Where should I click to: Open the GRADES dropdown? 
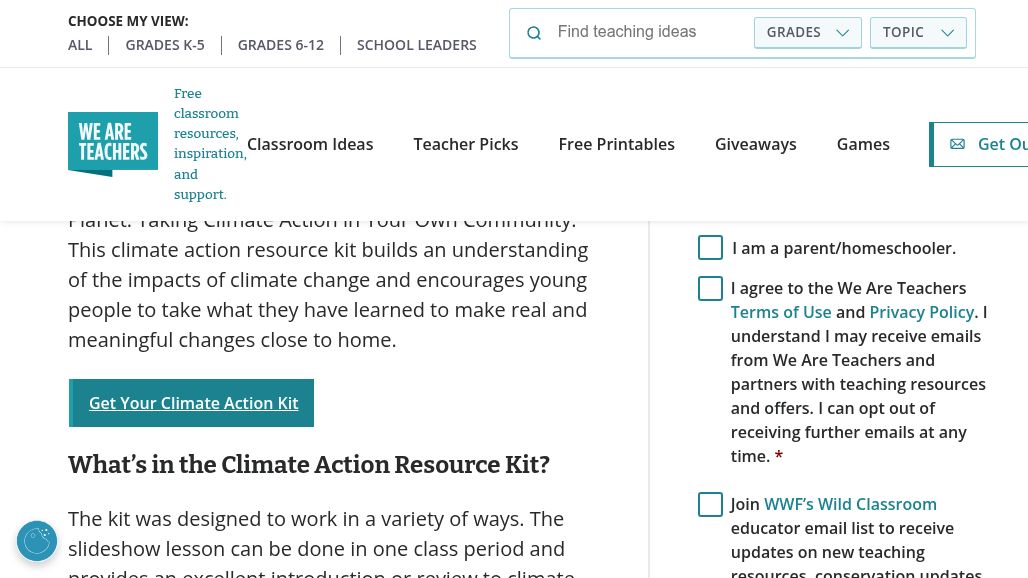click(807, 32)
